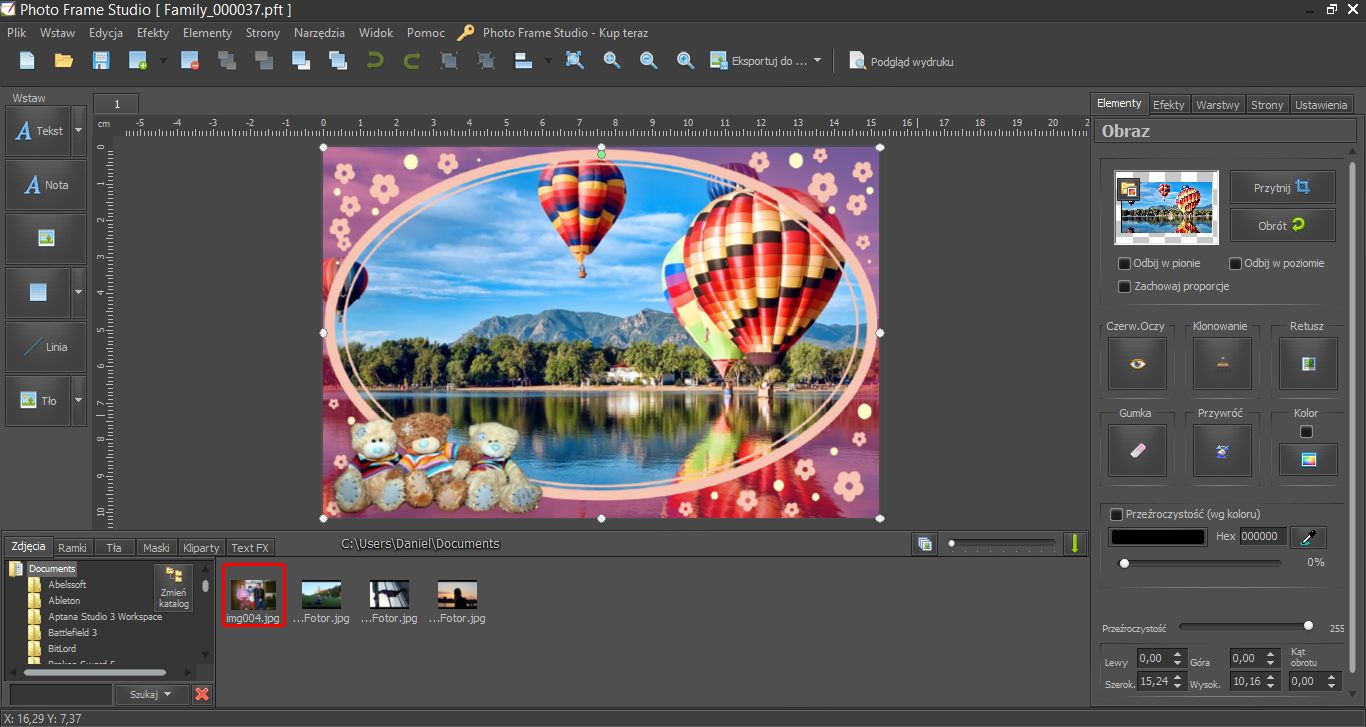Open the Czerw.Oczy red-eye tool
Viewport: 1366px width, 727px height.
pyautogui.click(x=1137, y=364)
